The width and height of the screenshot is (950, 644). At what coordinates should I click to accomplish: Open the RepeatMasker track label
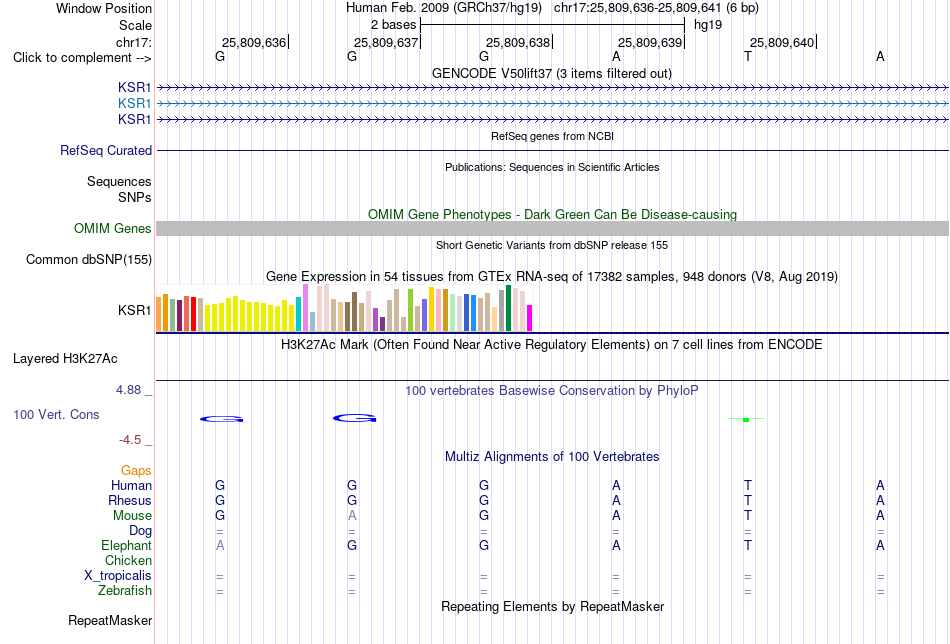(x=110, y=620)
